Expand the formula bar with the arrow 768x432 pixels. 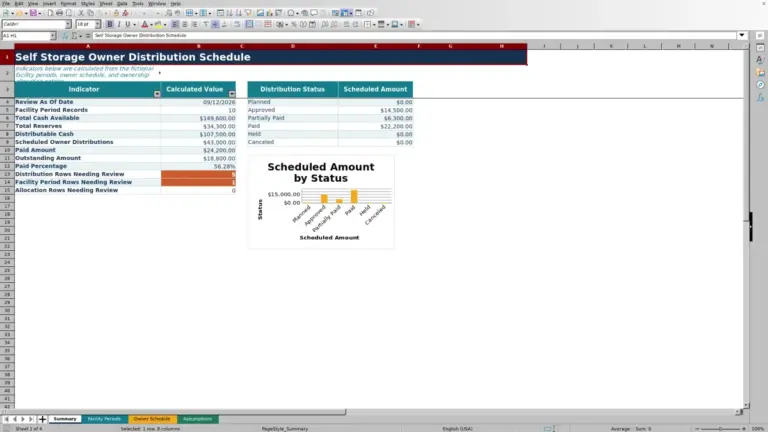pos(742,36)
